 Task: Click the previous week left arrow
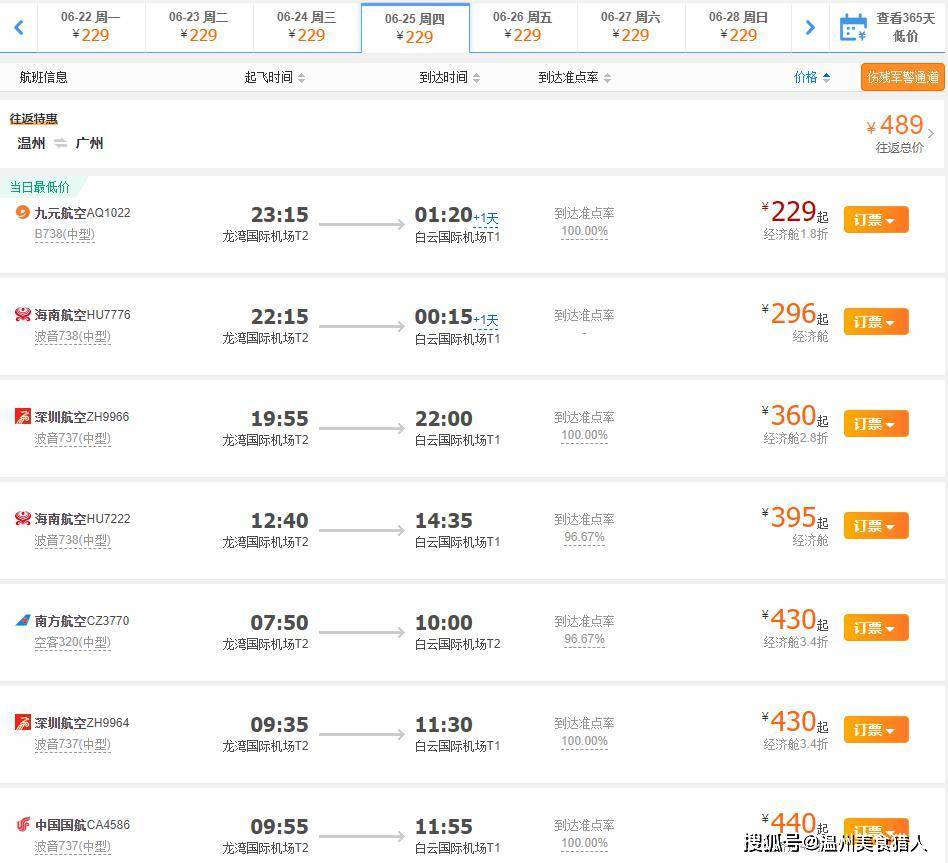coord(18,27)
